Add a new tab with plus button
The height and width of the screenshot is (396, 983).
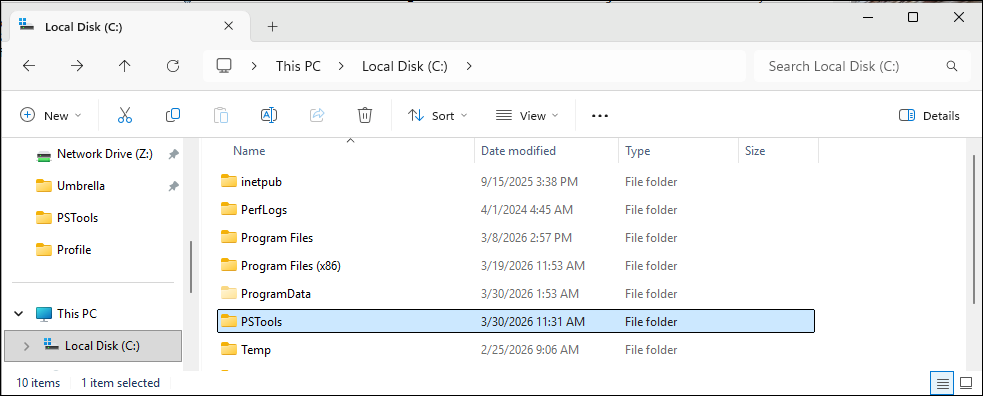click(x=272, y=26)
